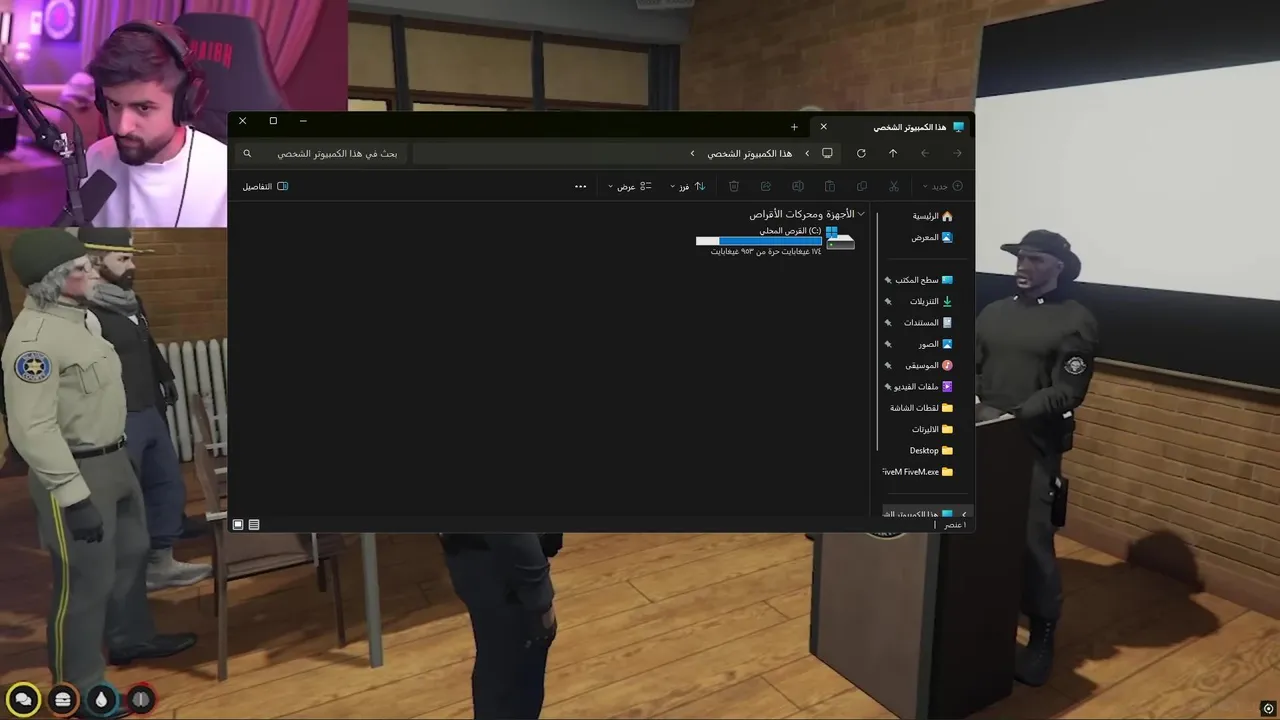Toggle the التفاصيل details pane
Image resolution: width=1280 pixels, height=720 pixels.
[265, 186]
